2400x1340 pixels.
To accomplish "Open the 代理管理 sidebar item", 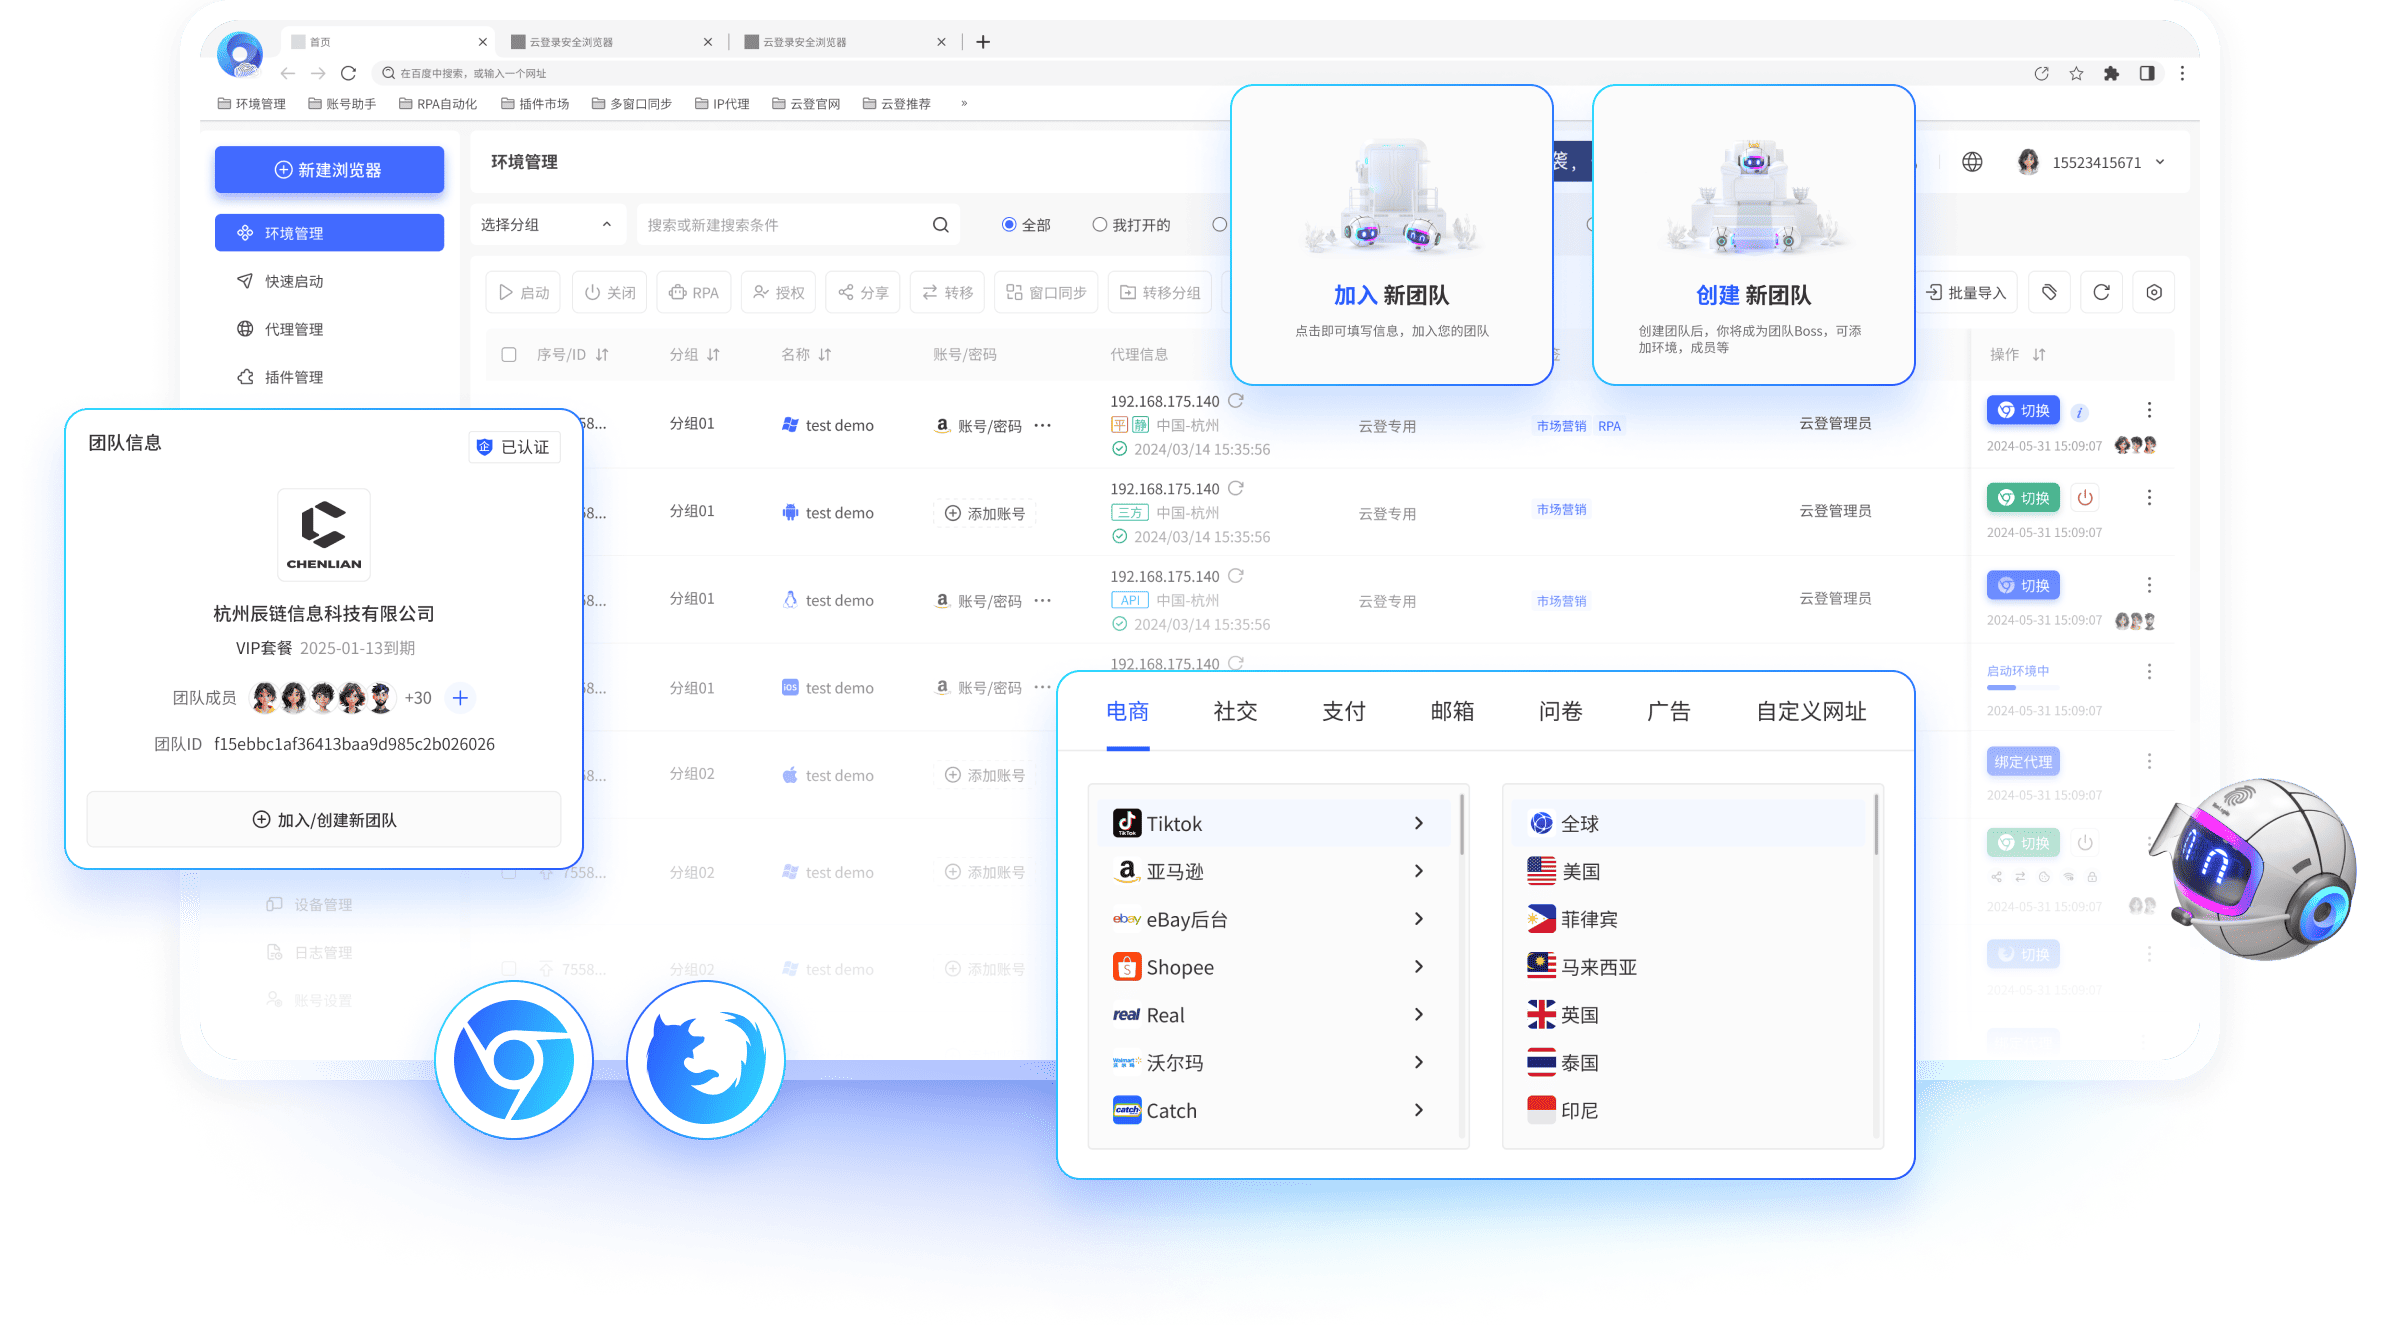I will coord(293,329).
